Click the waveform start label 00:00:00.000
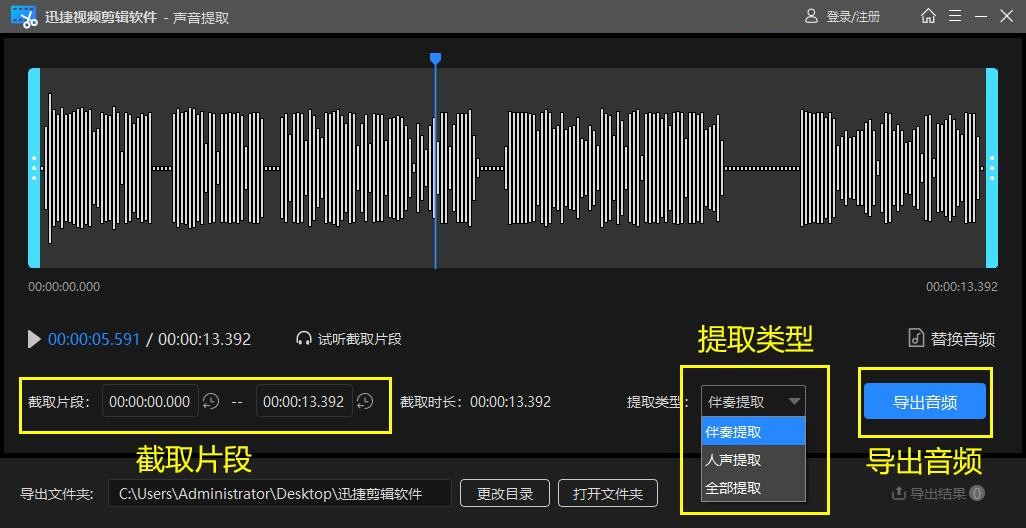 click(64, 287)
